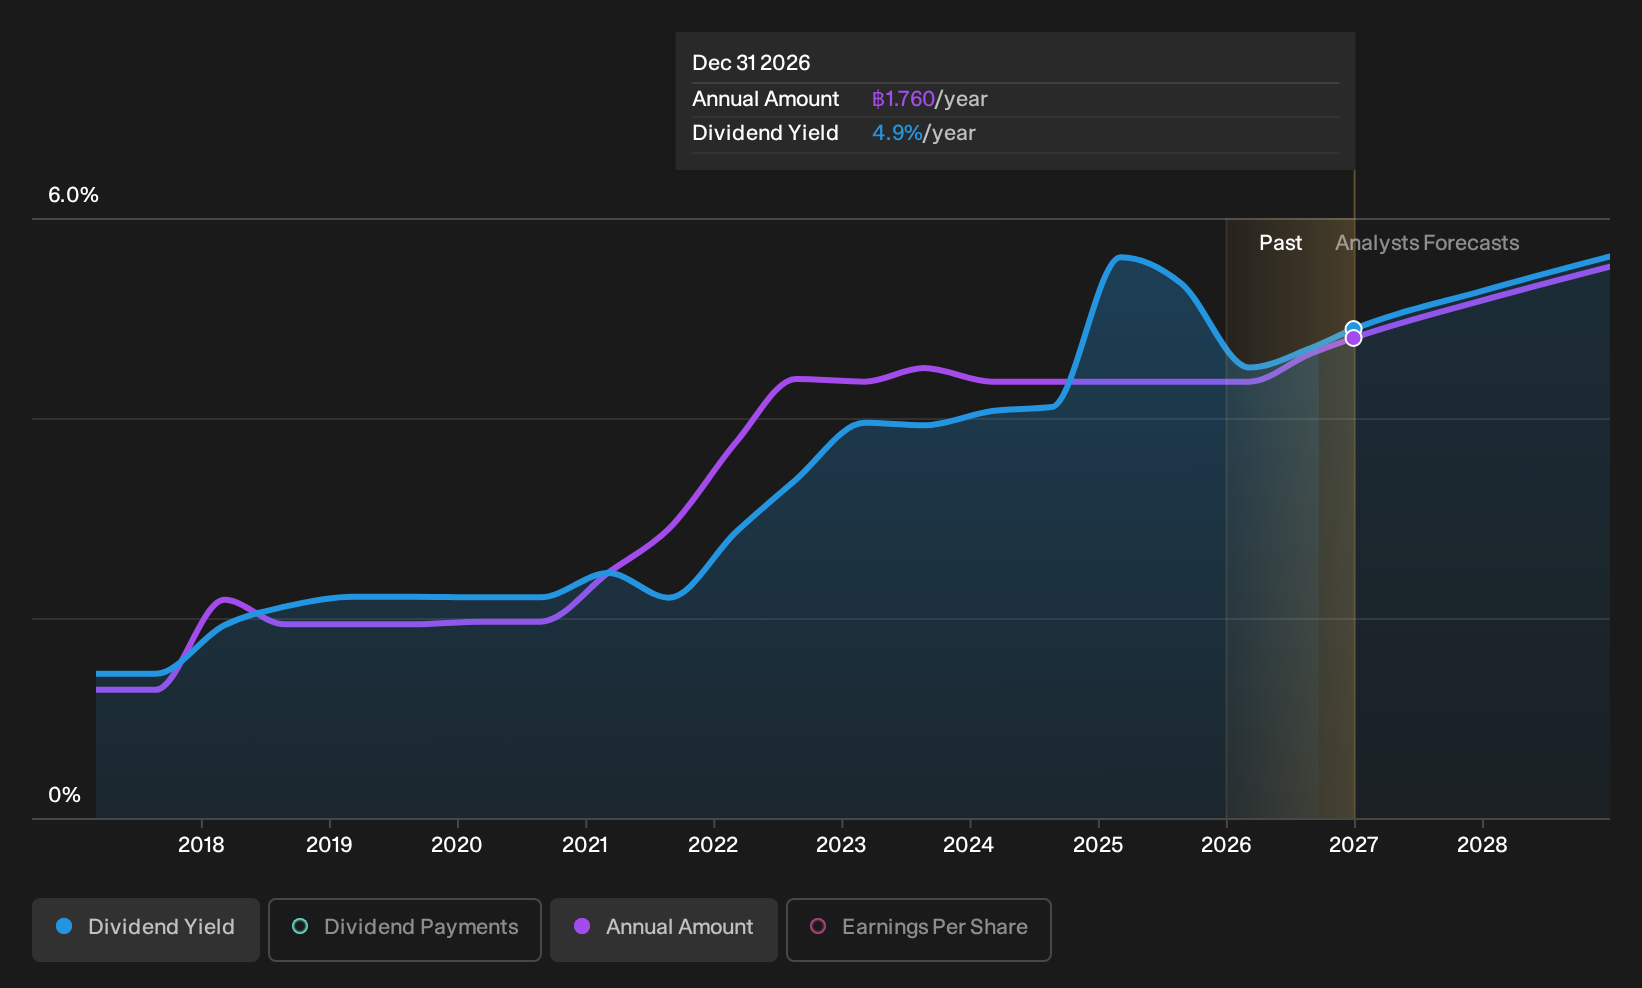Click the 2023 x-axis label
Image resolution: width=1642 pixels, height=988 pixels.
(841, 845)
